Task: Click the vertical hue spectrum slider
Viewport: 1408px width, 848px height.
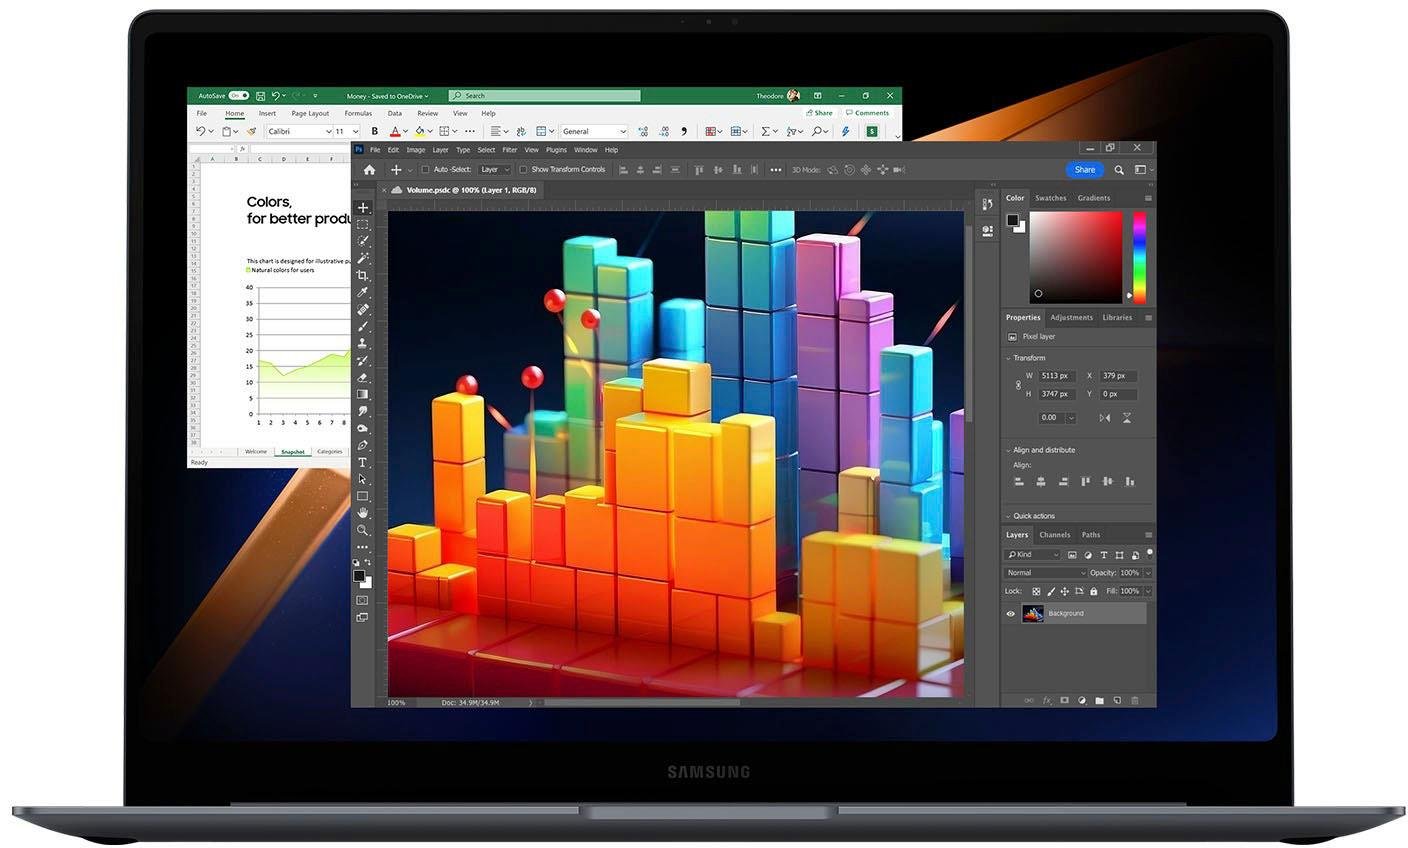Action: pos(1139,255)
